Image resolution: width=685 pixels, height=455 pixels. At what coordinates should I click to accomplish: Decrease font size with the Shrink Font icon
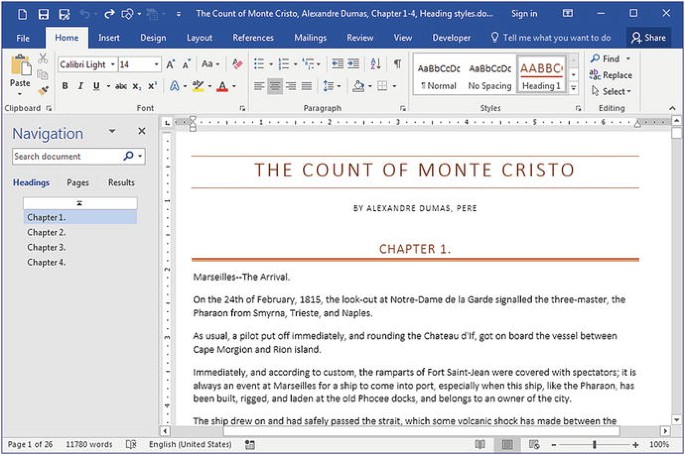point(187,64)
